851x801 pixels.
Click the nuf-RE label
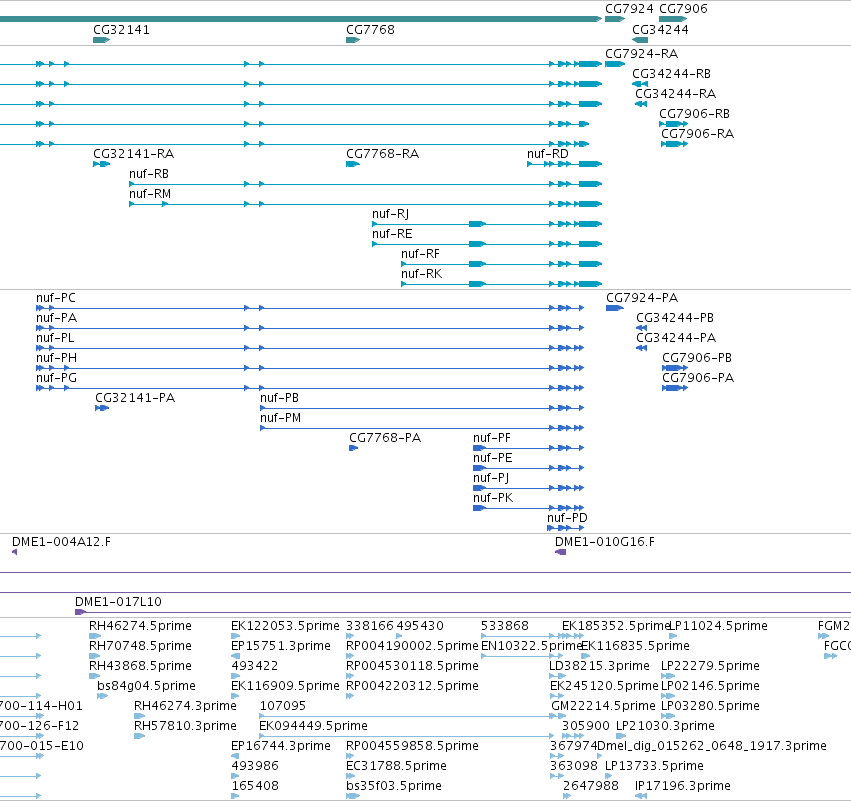(392, 234)
